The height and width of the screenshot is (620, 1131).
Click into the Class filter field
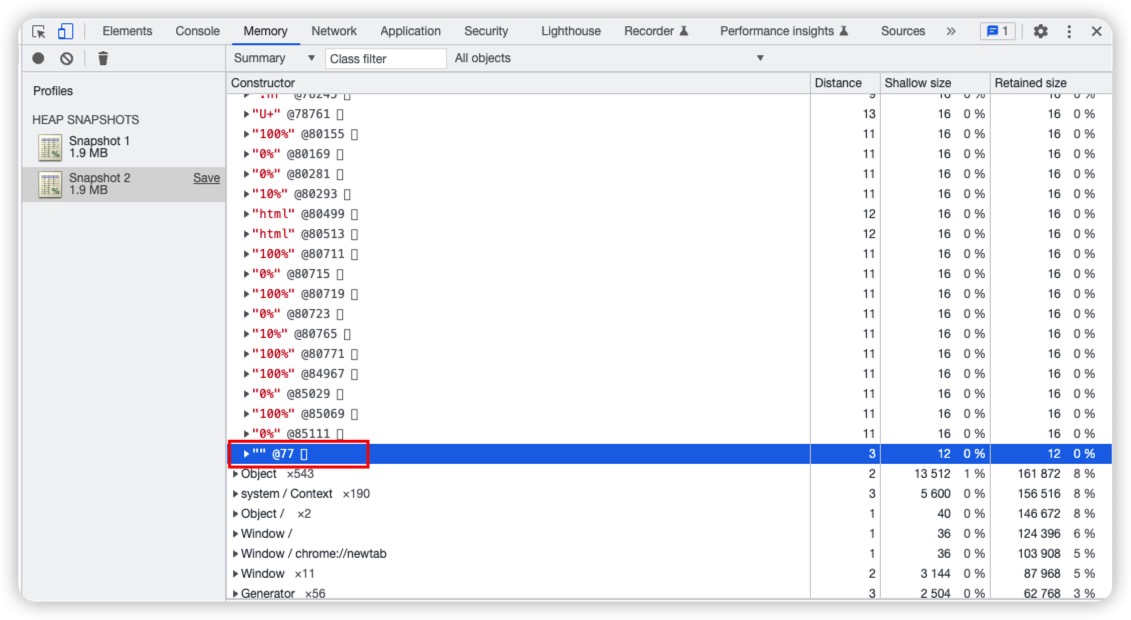point(386,59)
